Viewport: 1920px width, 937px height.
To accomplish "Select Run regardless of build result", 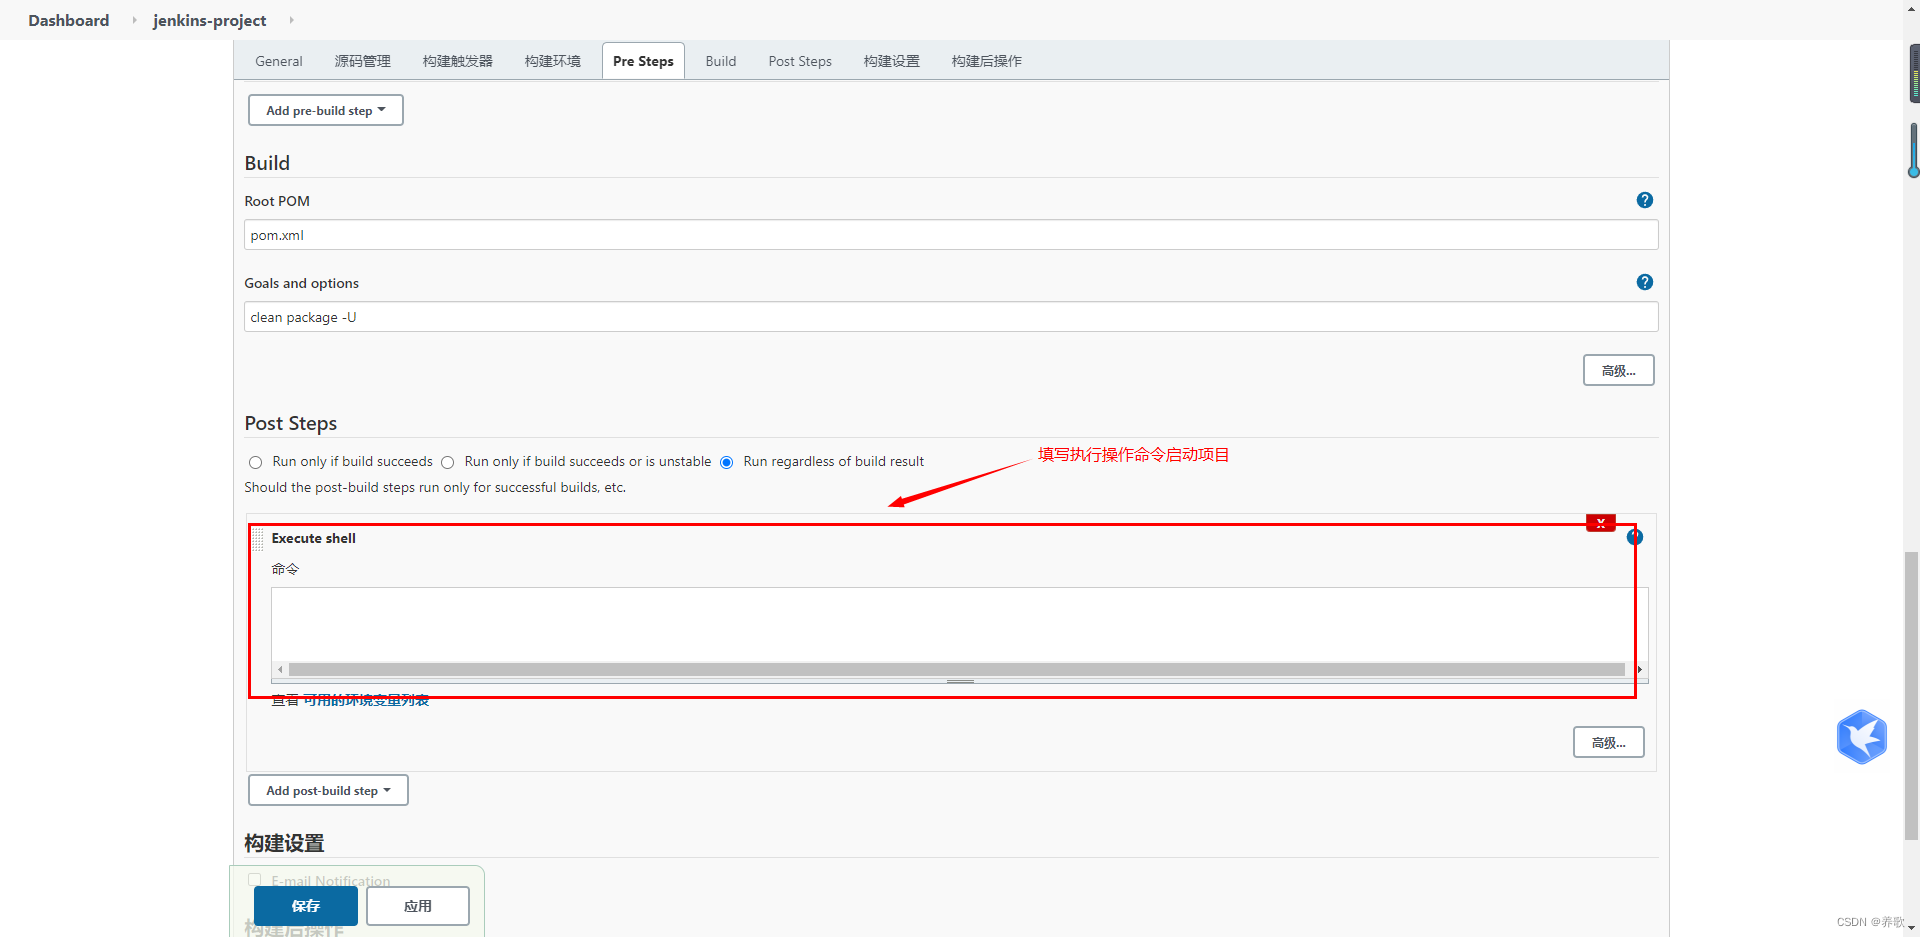I will (727, 462).
